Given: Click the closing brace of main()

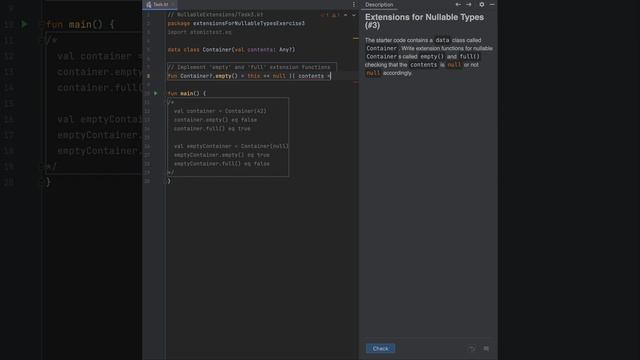Looking at the screenshot, I should 169,181.
